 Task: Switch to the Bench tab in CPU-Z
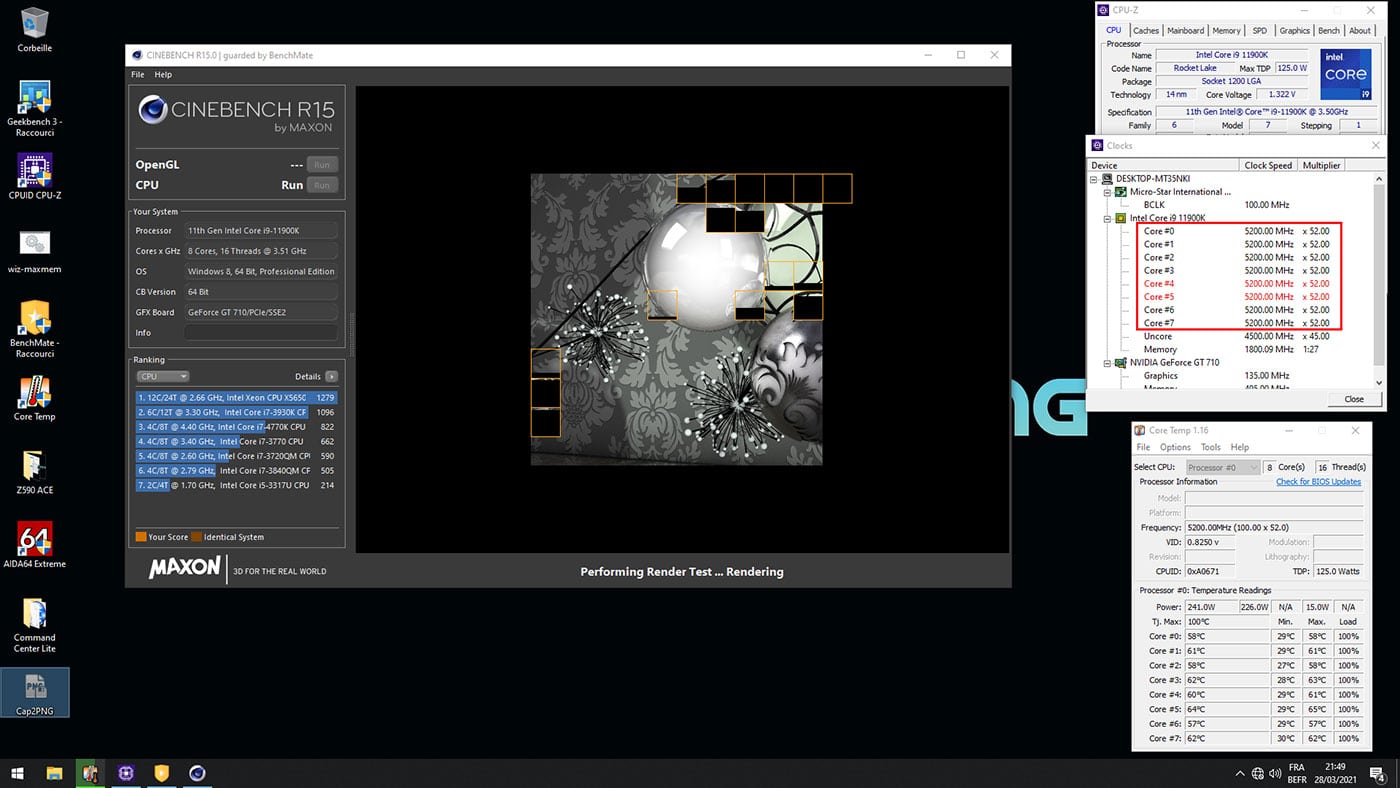point(1329,31)
